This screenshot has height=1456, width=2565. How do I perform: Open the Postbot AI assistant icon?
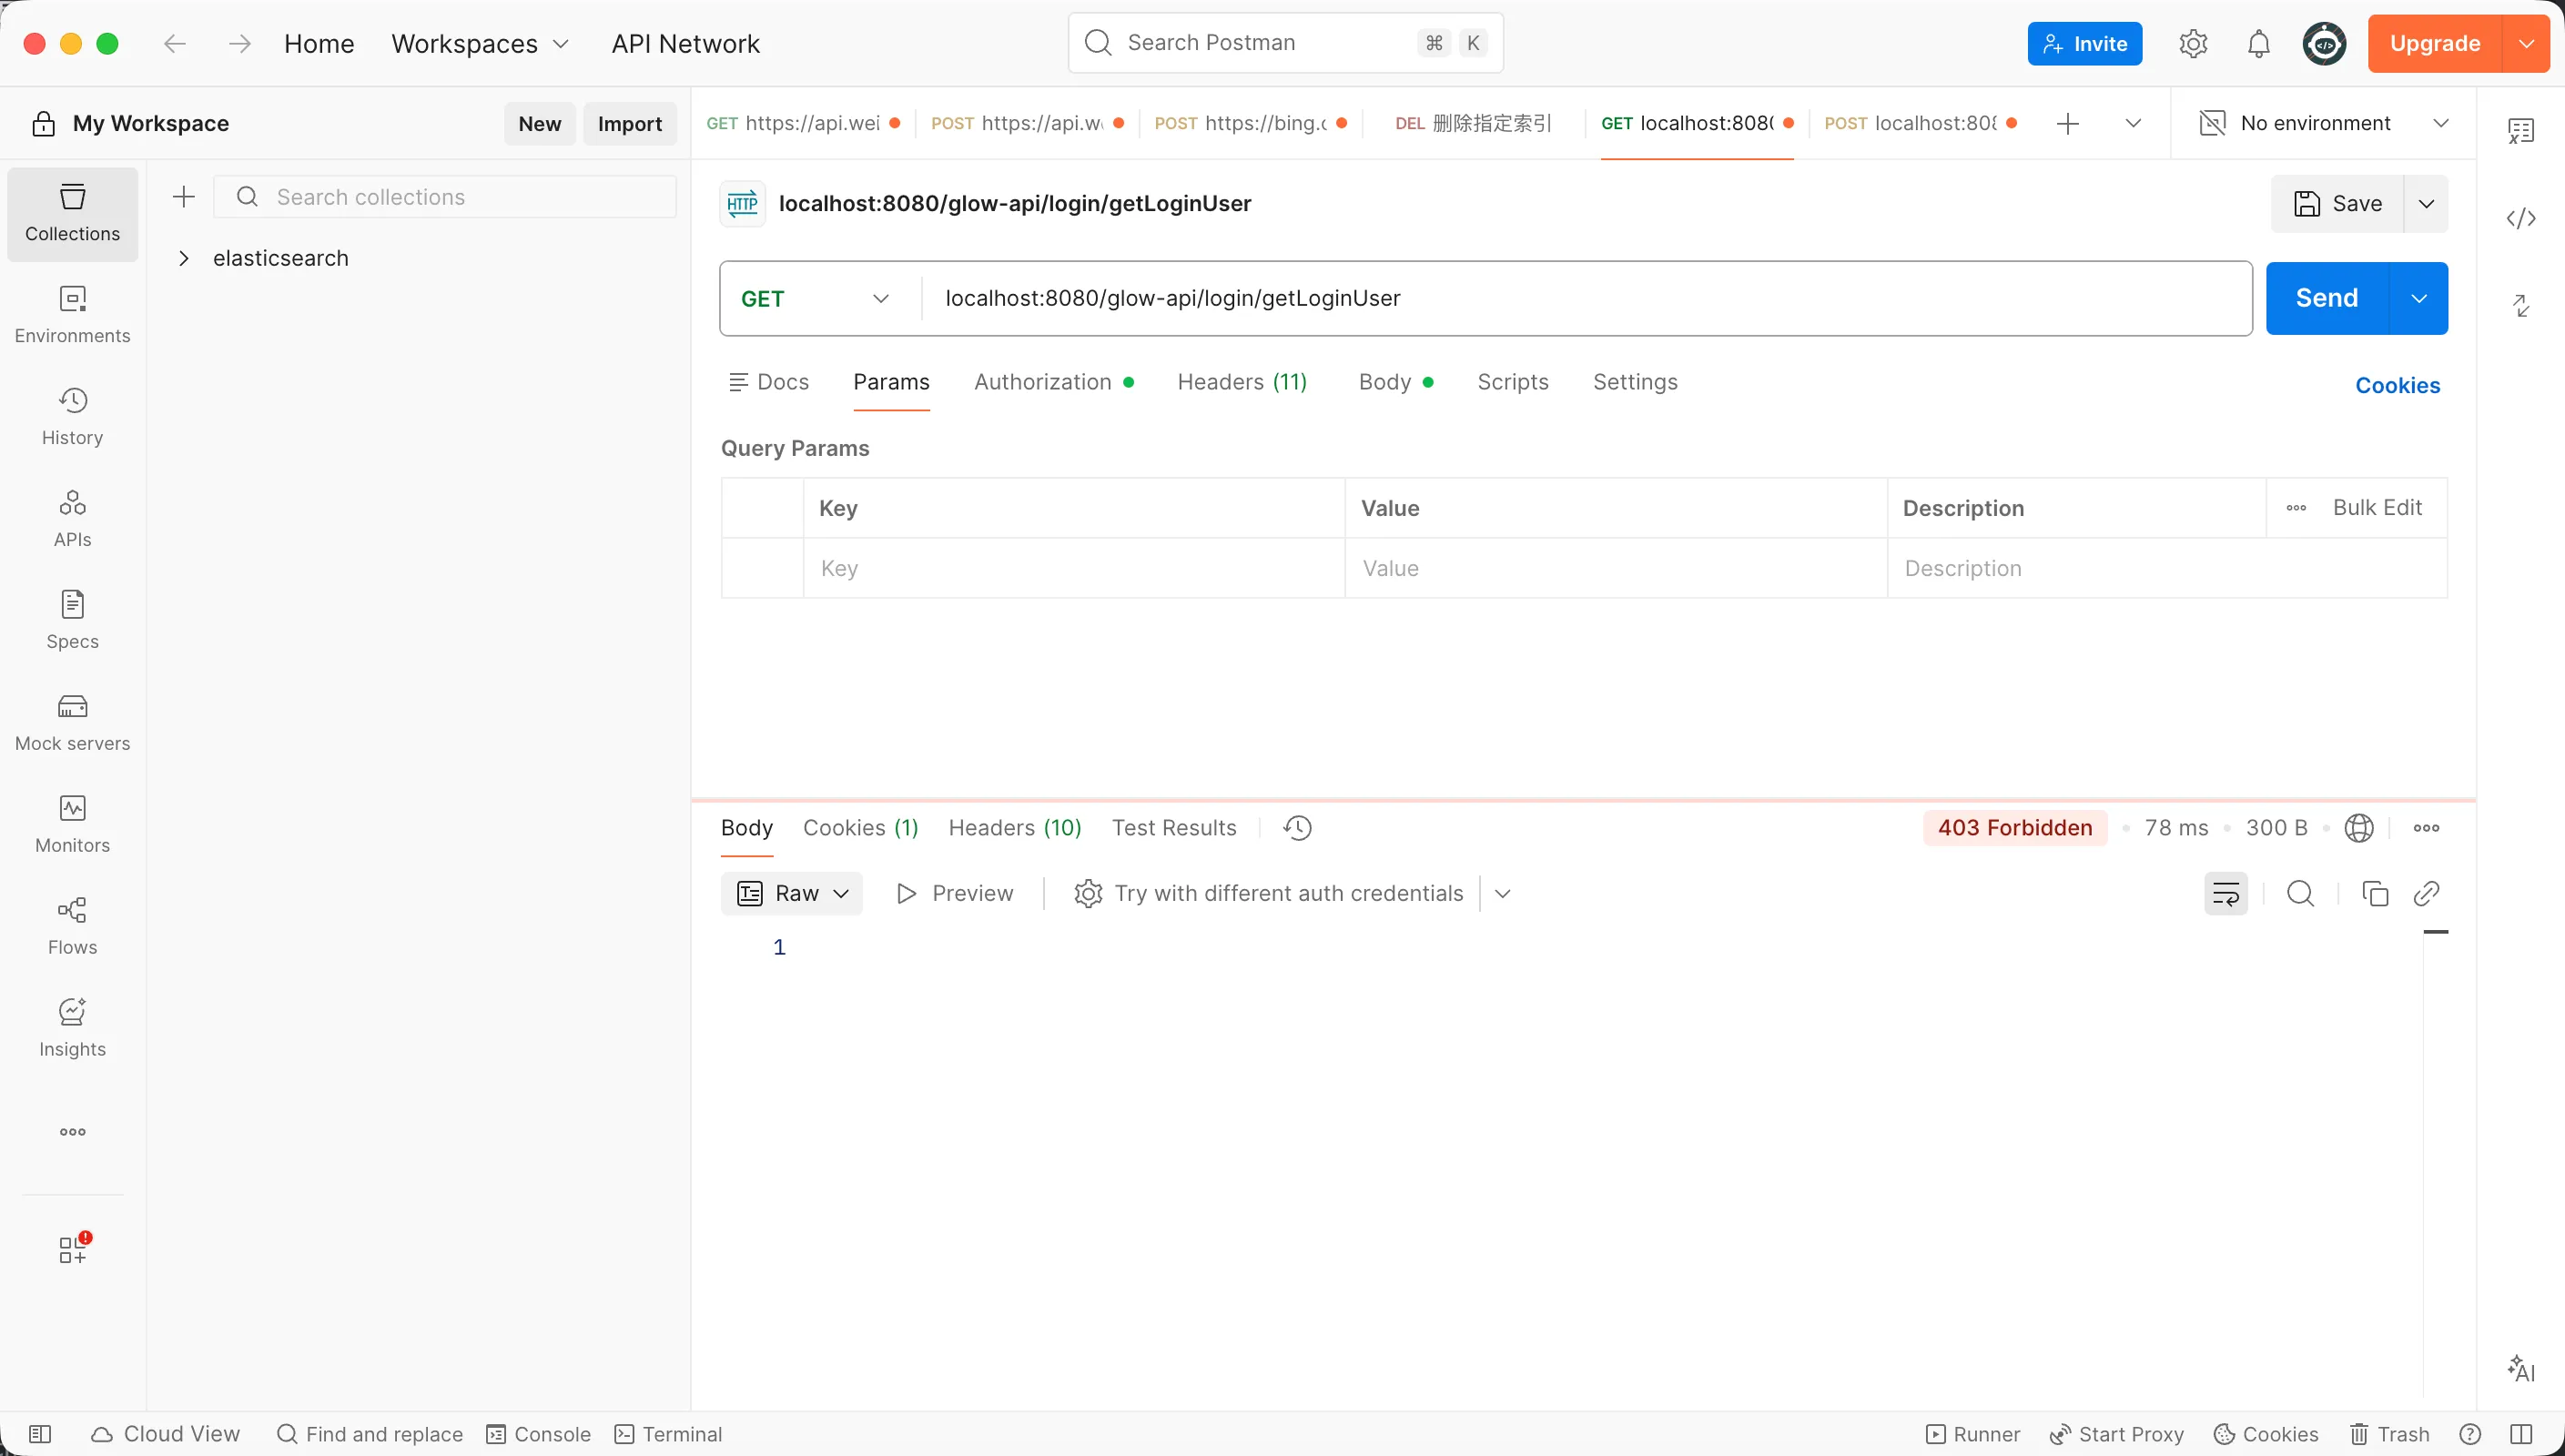2521,1368
